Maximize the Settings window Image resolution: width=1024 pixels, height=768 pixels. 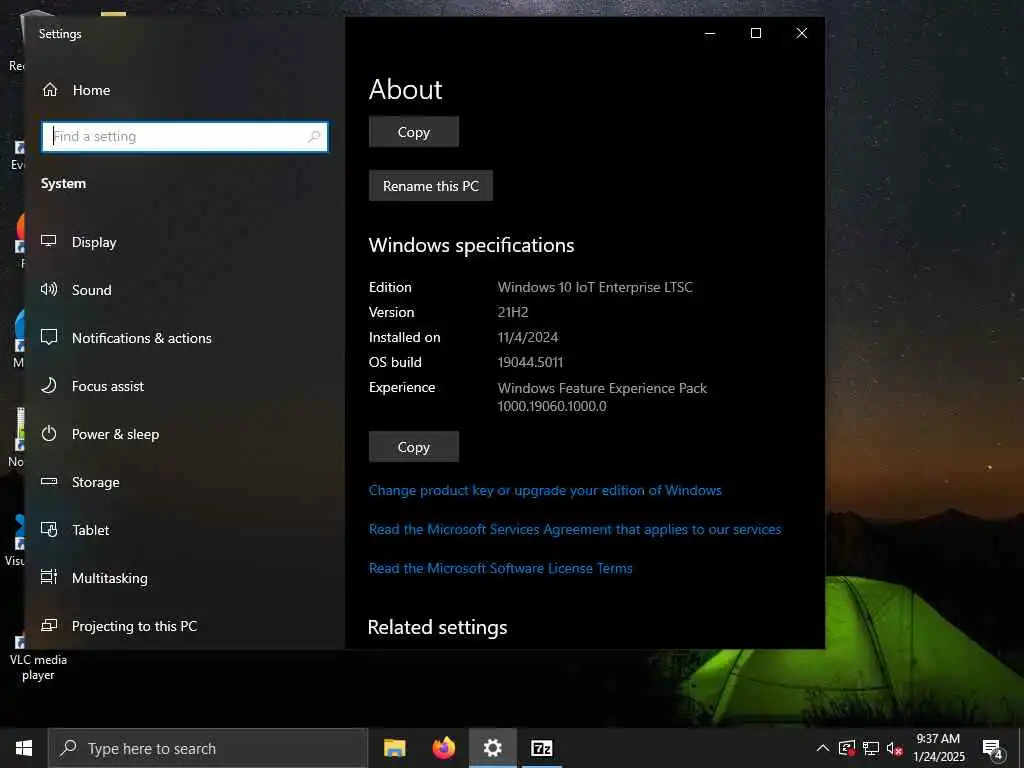click(x=756, y=33)
